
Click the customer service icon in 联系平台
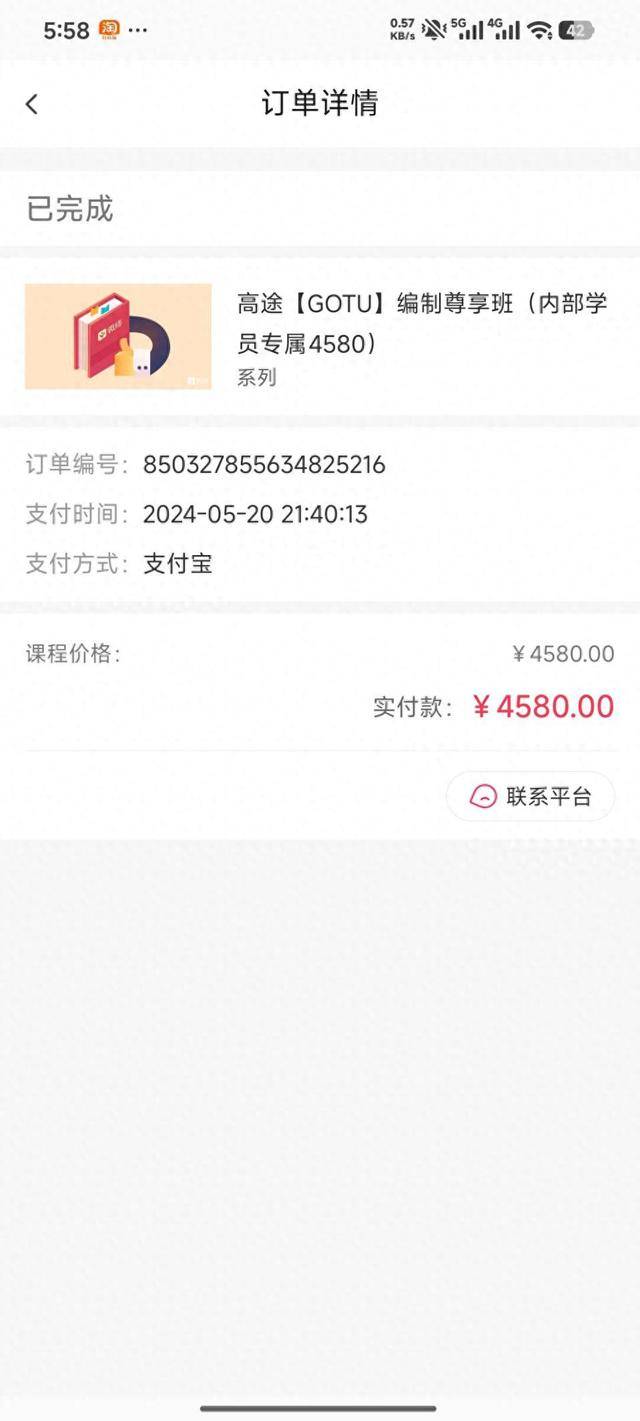pos(484,796)
